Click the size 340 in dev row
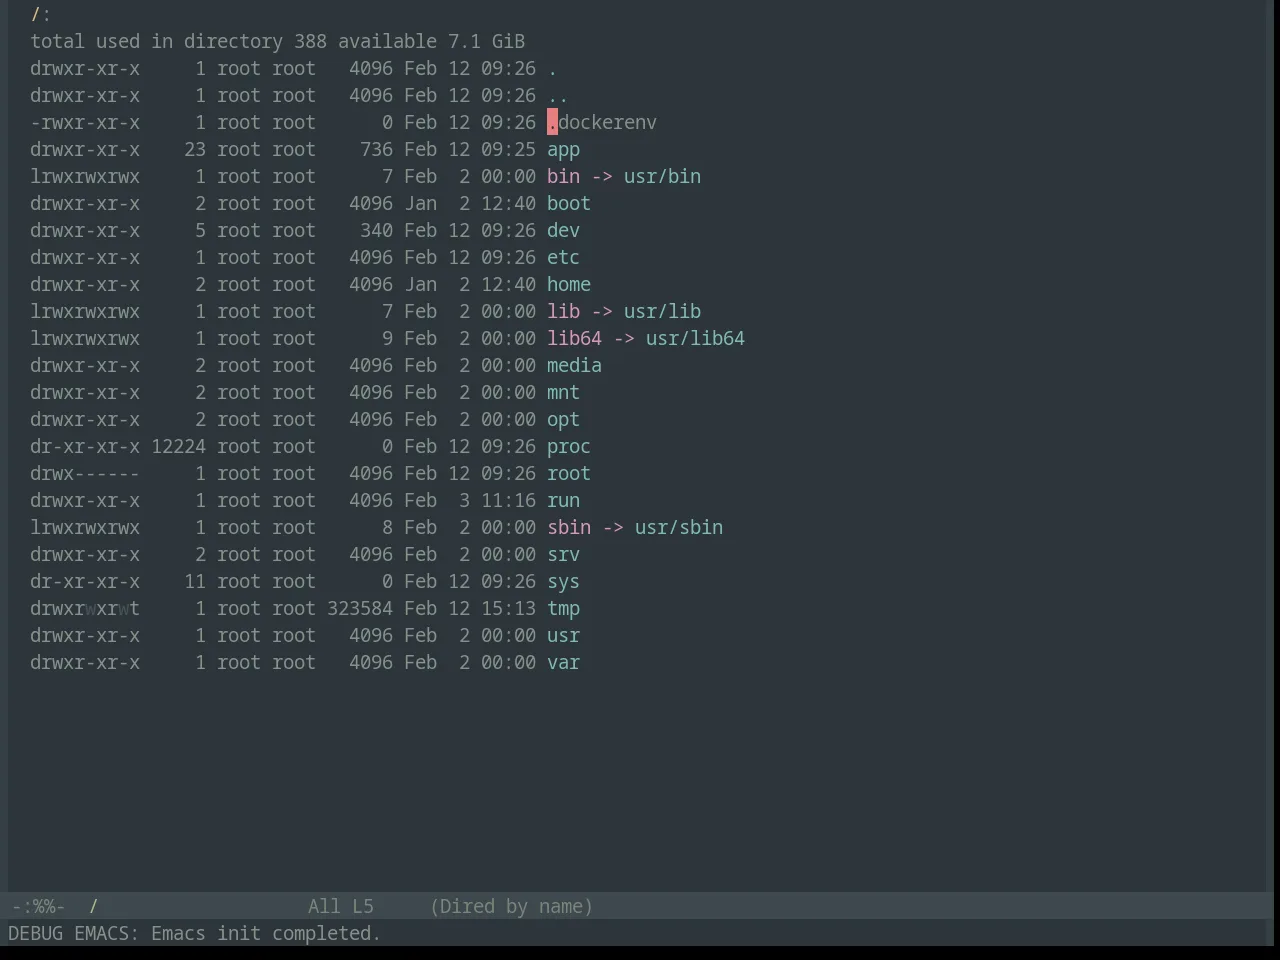 tap(376, 231)
